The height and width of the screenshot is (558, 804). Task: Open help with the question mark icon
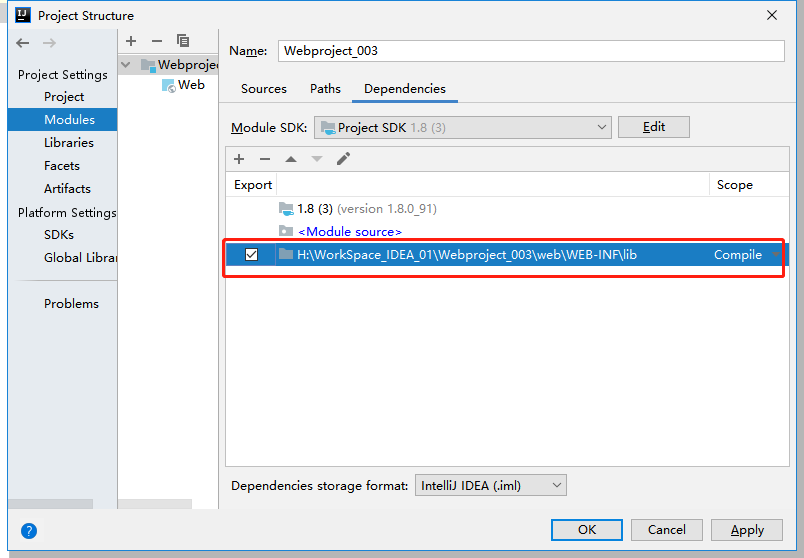coord(29,531)
